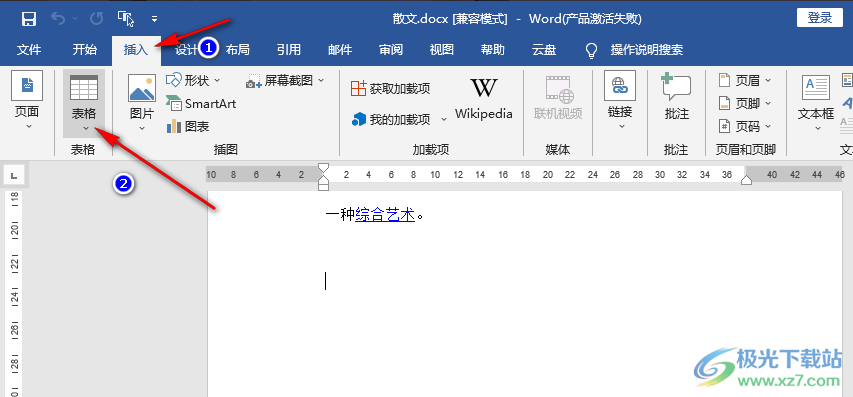Expand the 我的加载项 dropdown arrow
This screenshot has width=853, height=397.
(444, 120)
